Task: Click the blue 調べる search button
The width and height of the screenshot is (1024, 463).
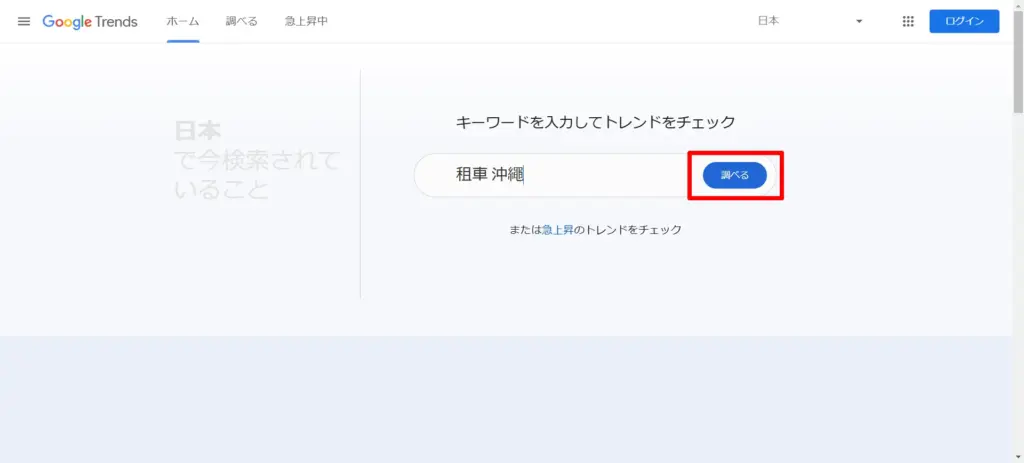Action: point(735,175)
